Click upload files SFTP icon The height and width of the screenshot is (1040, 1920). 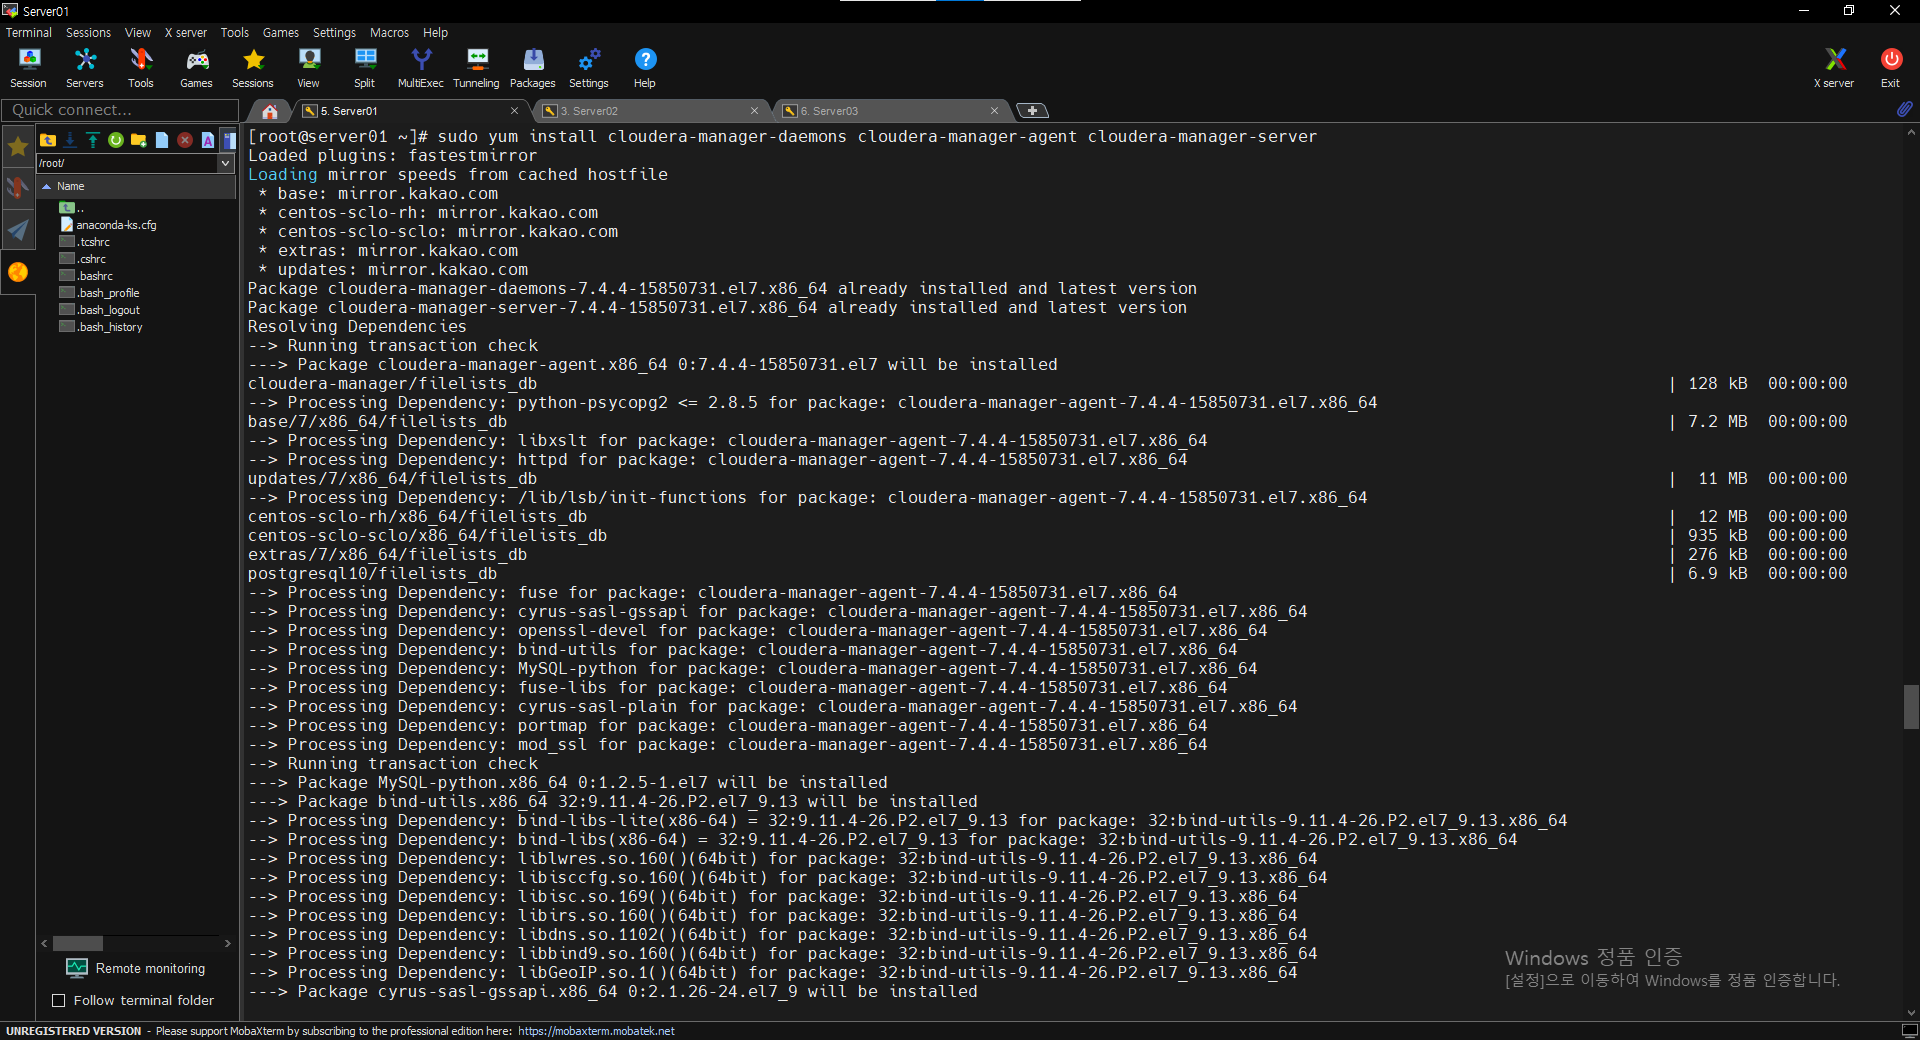(93, 140)
